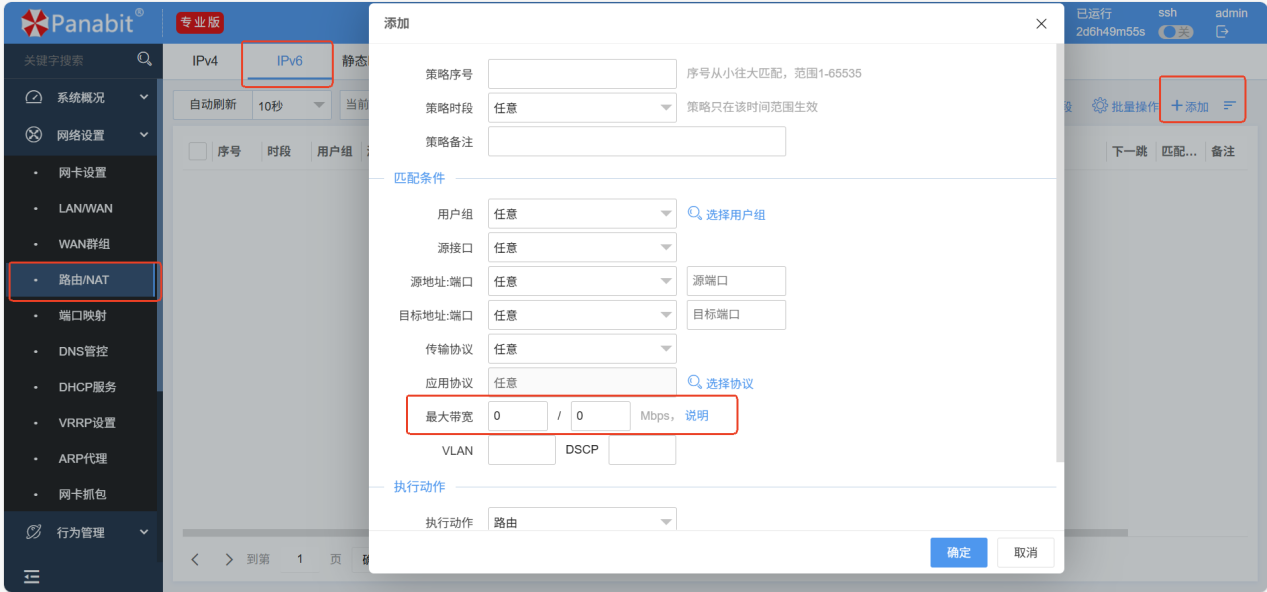
Task: Click the 策略序号 input field
Action: pos(582,73)
